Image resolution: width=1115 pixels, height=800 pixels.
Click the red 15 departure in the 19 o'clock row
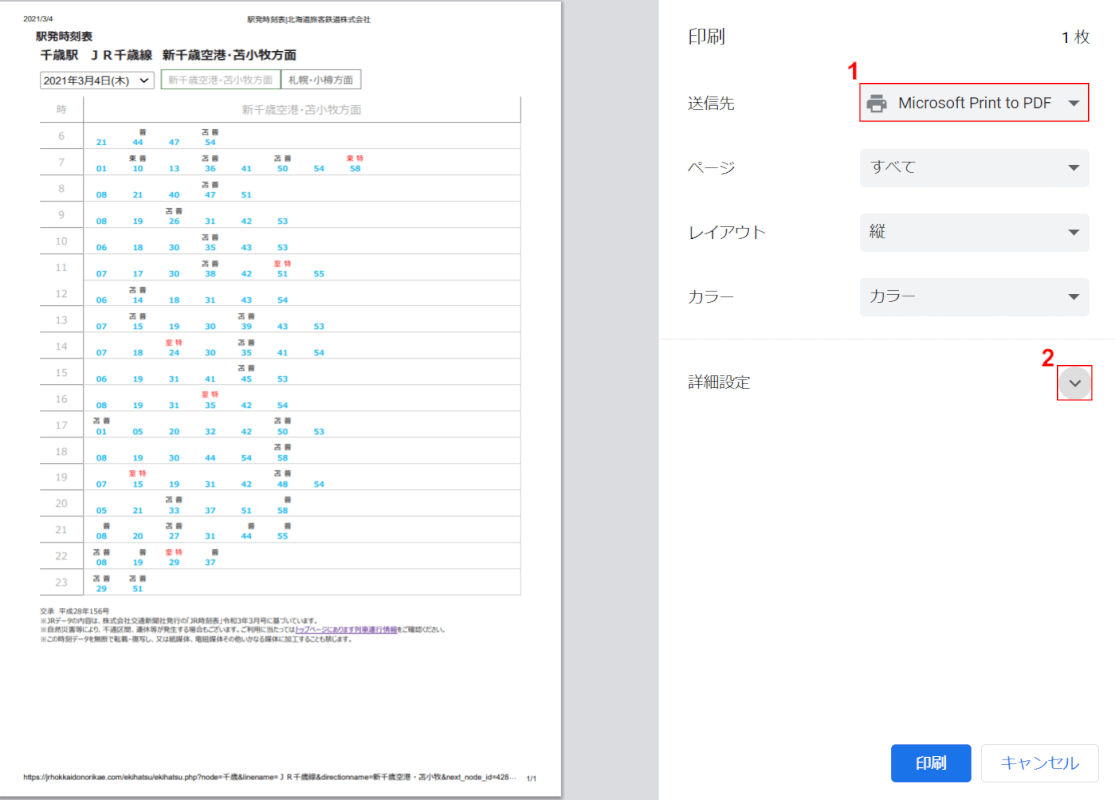coord(138,484)
